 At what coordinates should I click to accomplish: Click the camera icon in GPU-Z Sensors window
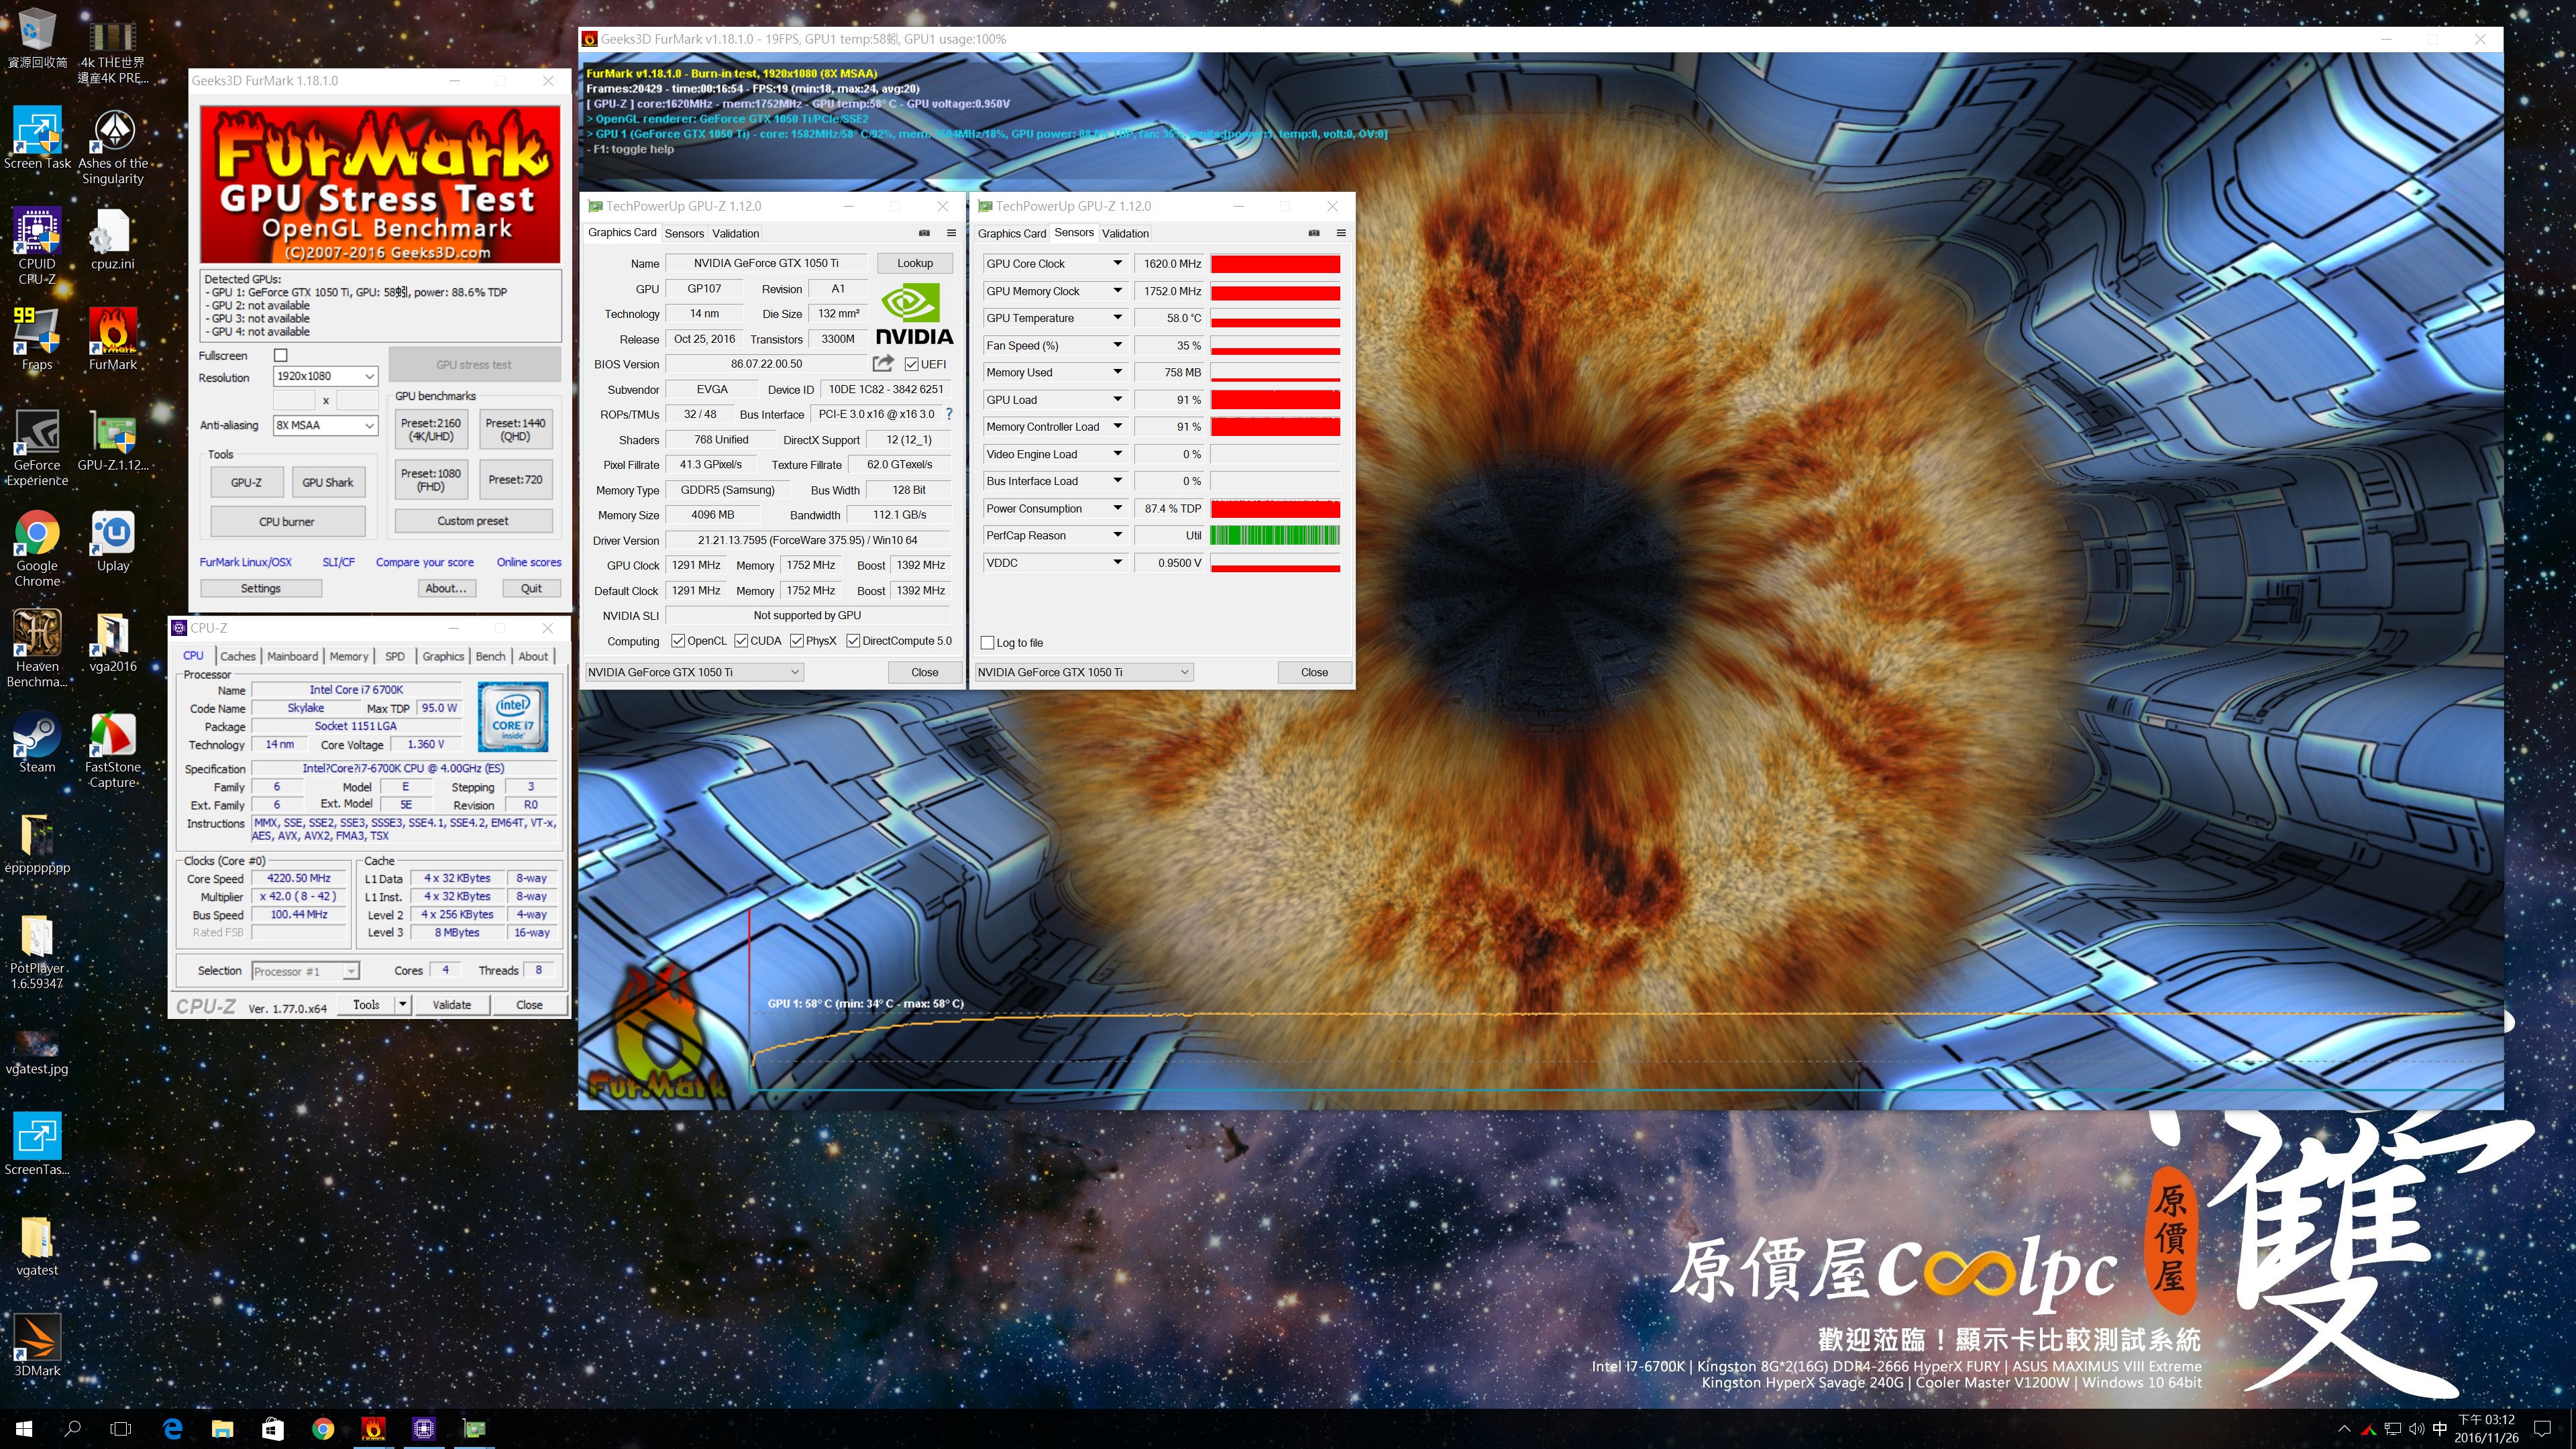point(1314,233)
